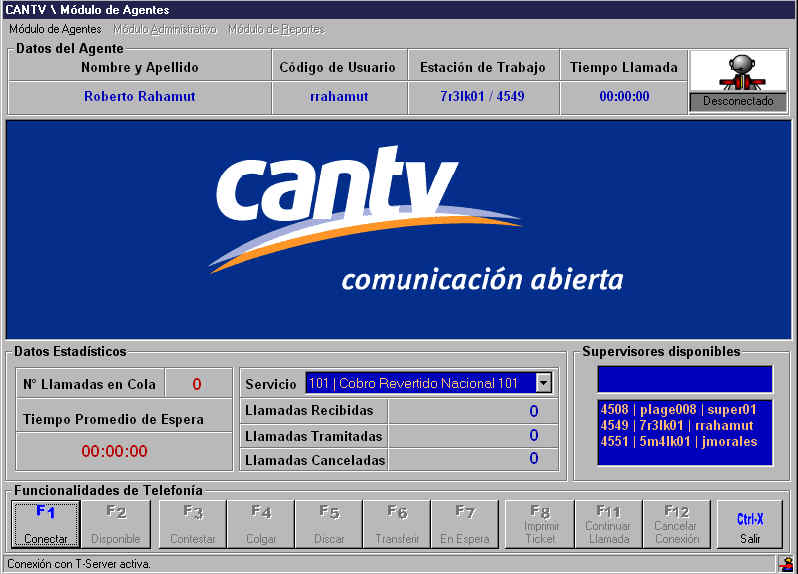Open the Módulo de Agentes menu
Image resolution: width=798 pixels, height=574 pixels.
[x=55, y=30]
